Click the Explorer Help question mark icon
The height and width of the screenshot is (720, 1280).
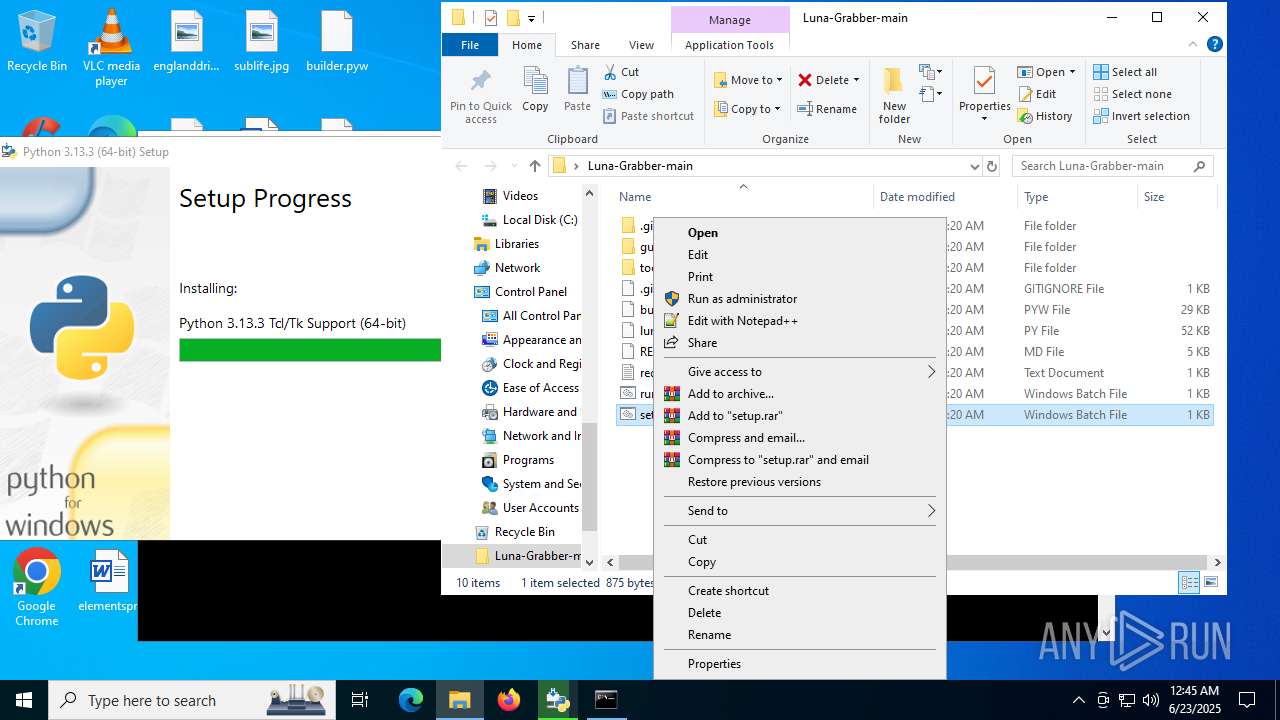1215,45
